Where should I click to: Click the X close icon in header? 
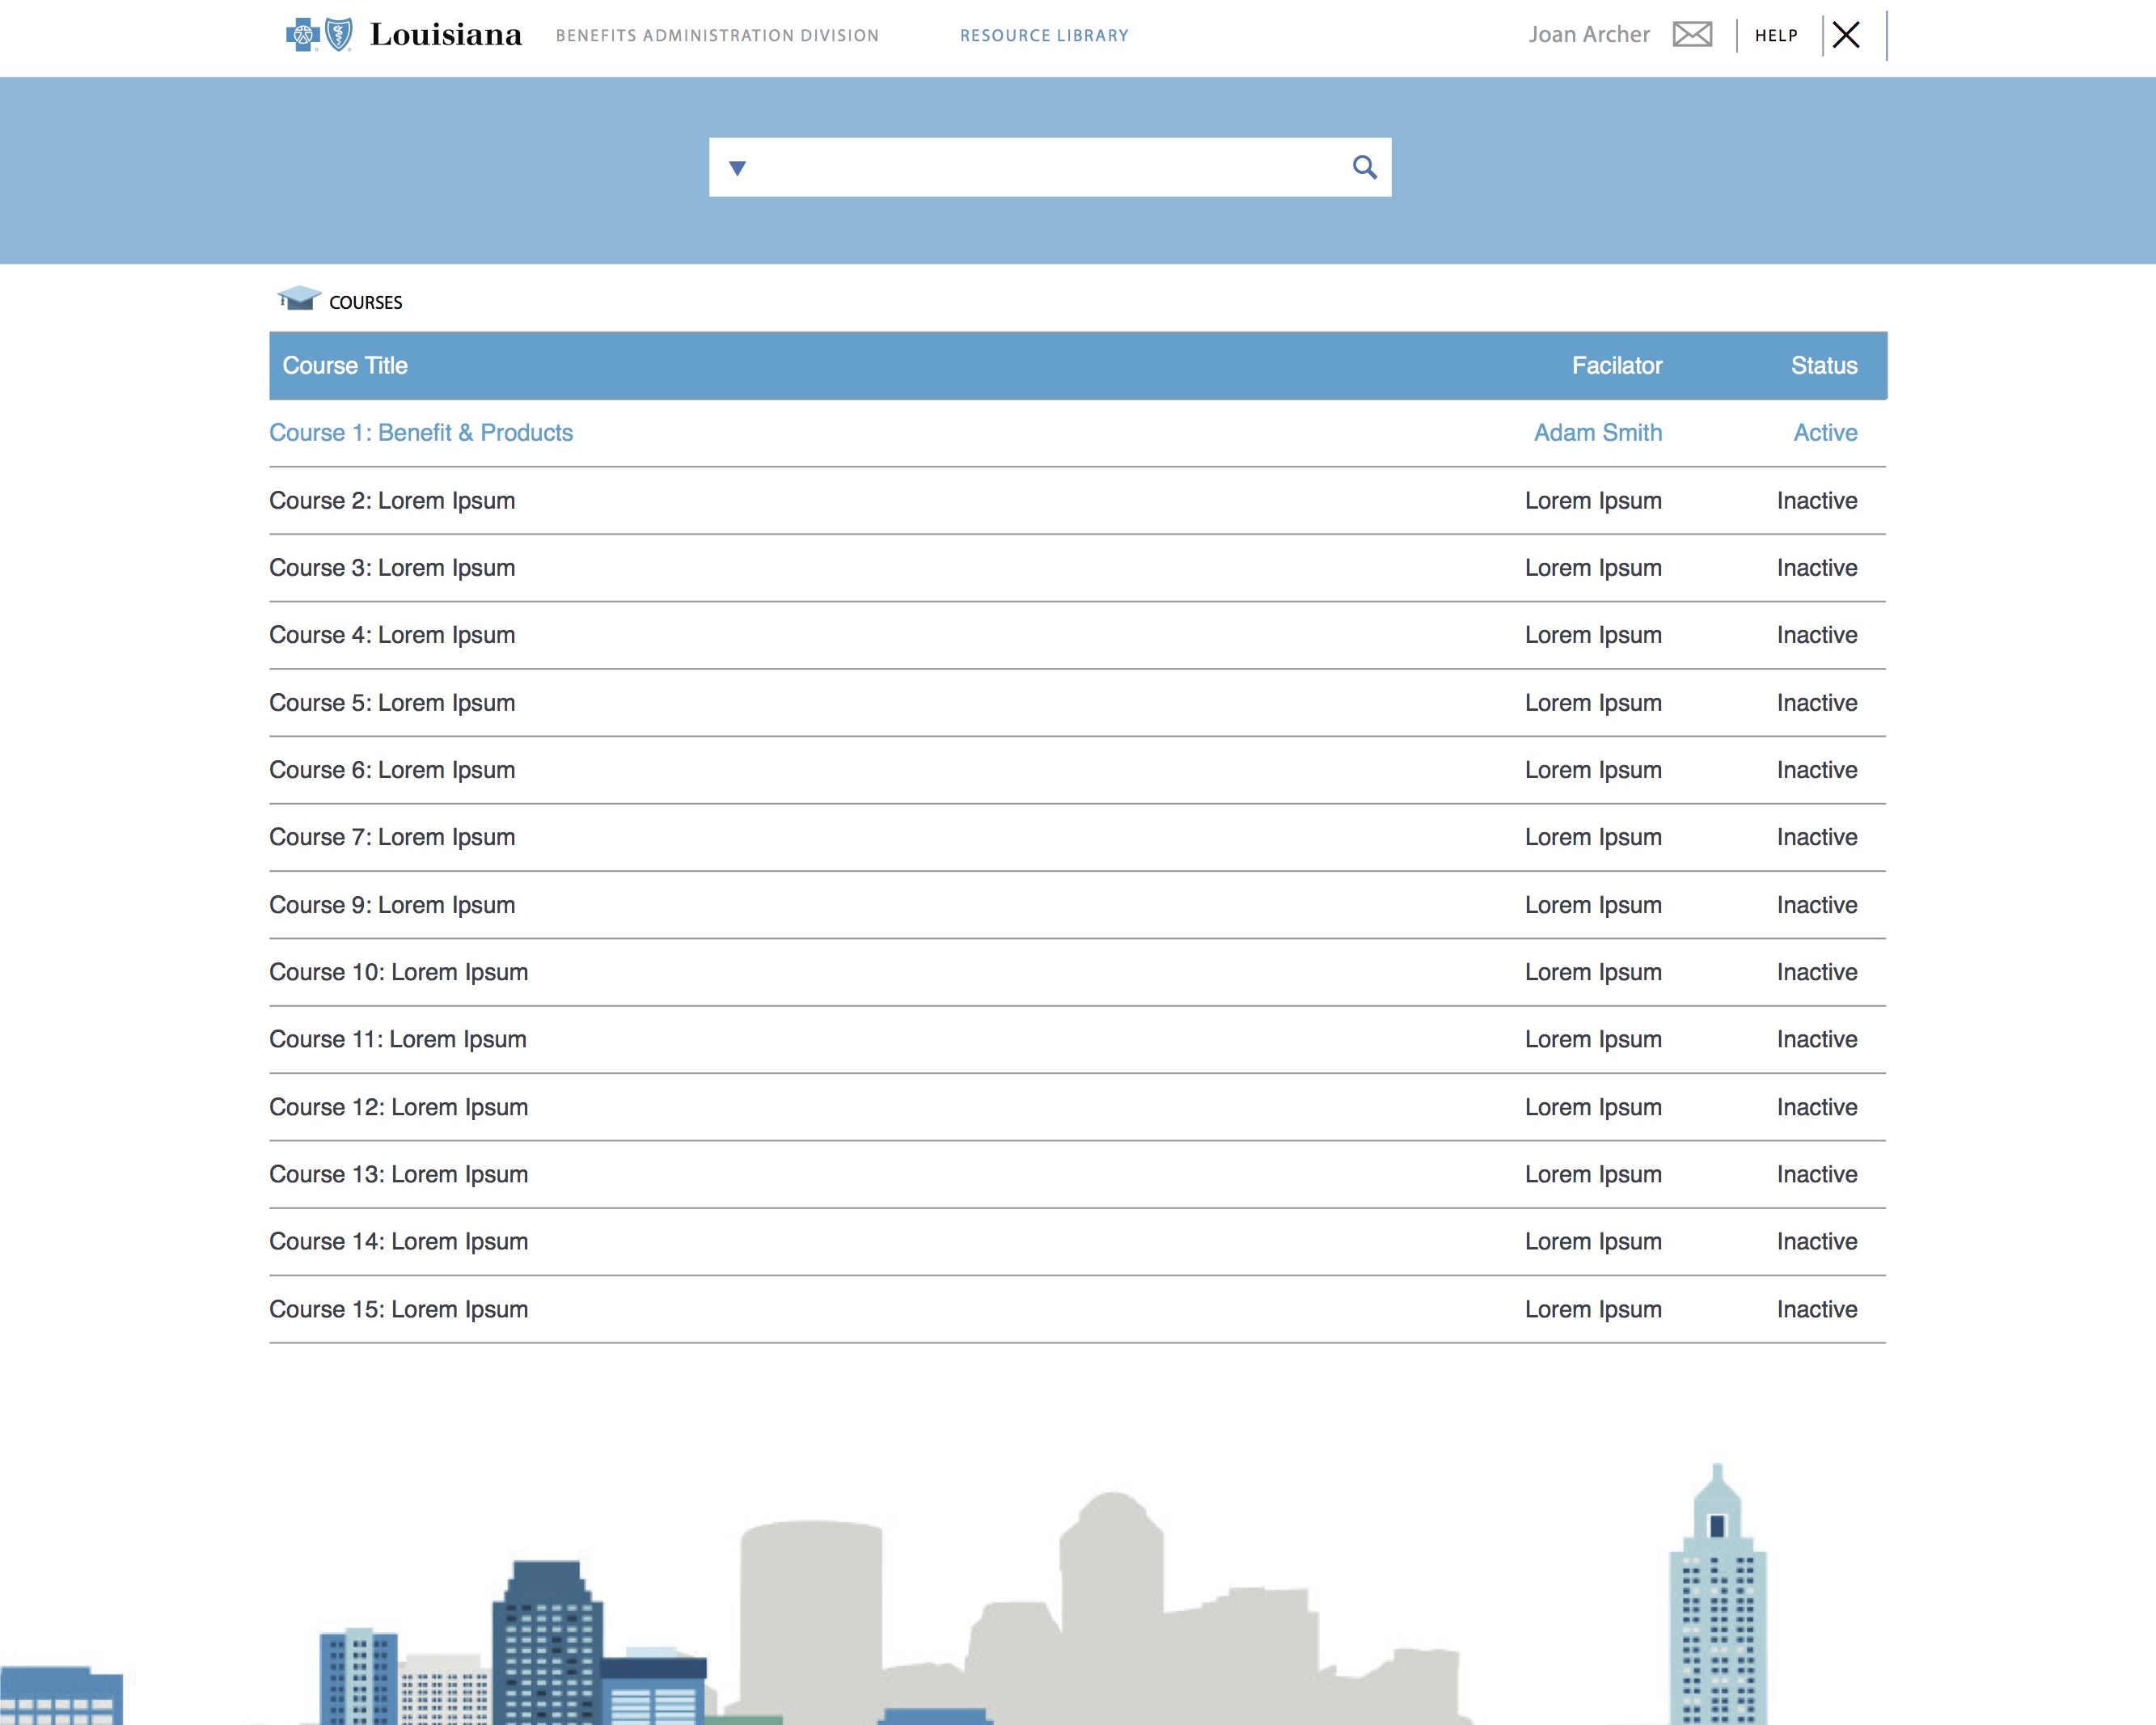click(x=1846, y=35)
